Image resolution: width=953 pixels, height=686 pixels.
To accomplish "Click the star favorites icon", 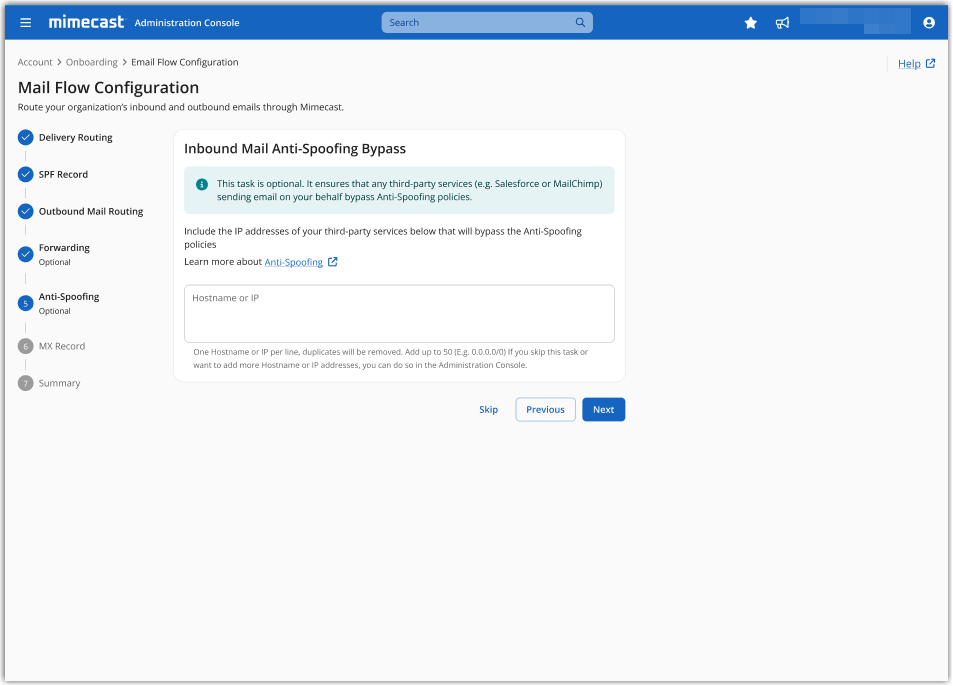I will pyautogui.click(x=751, y=23).
